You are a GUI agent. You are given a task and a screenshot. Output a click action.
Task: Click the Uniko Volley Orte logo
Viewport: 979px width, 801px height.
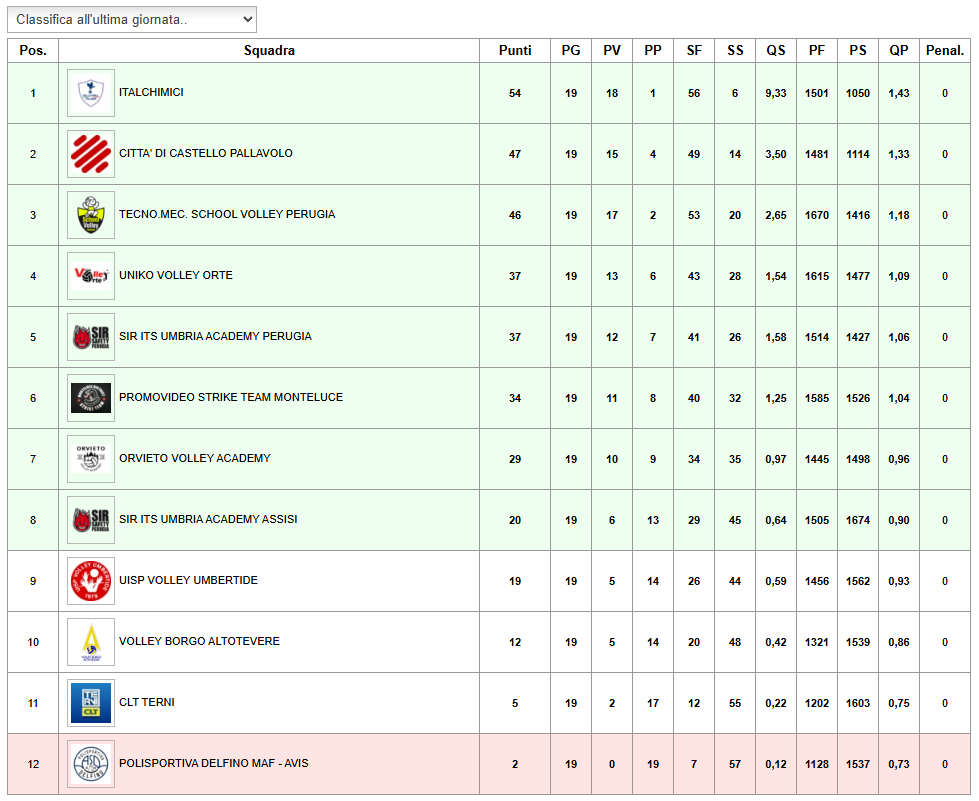pos(91,276)
